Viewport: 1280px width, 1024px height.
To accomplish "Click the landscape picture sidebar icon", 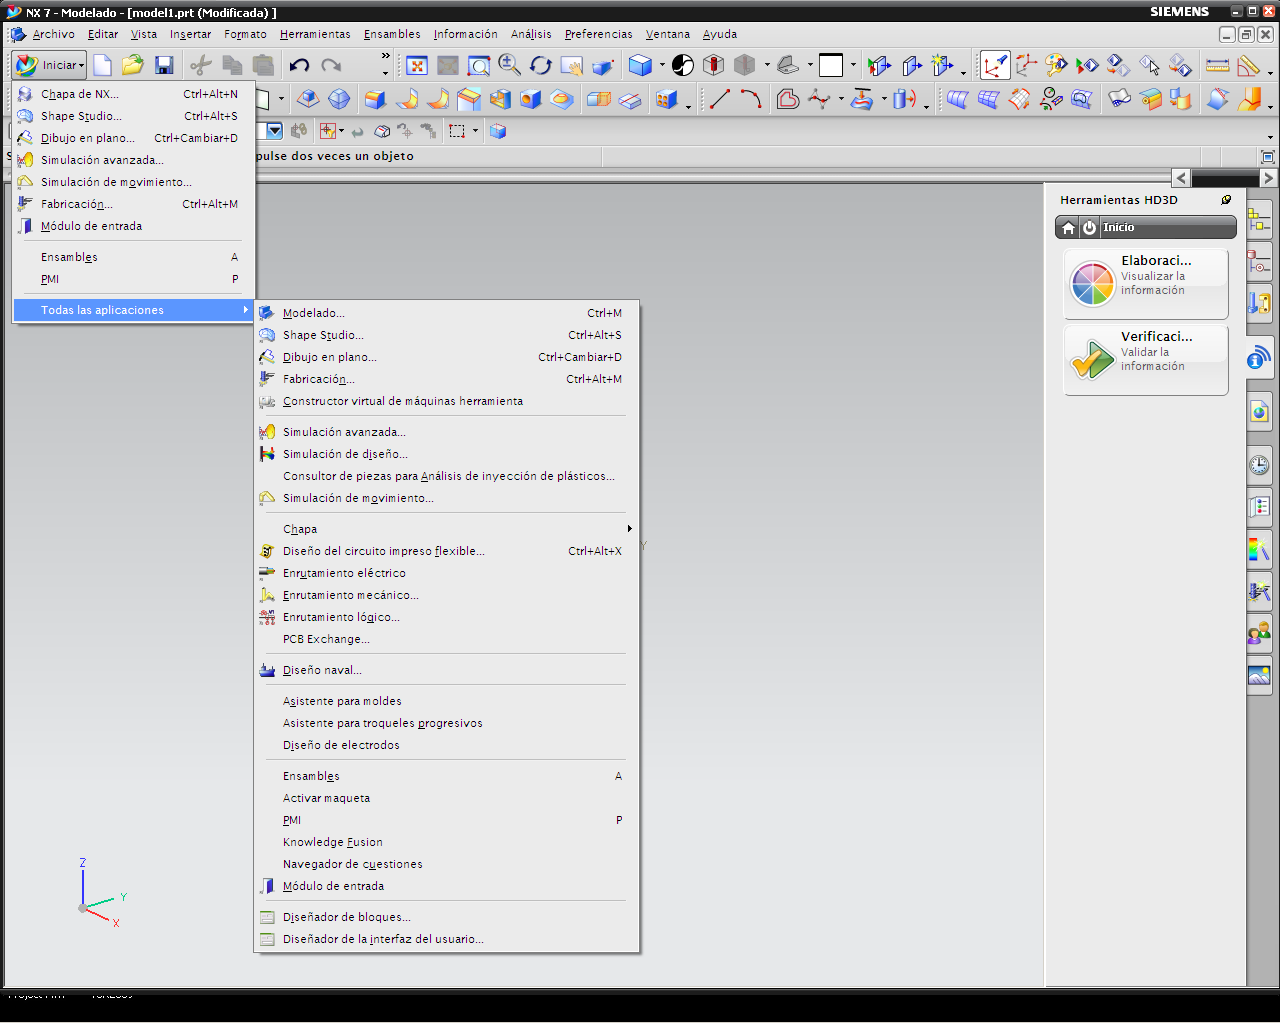I will [x=1259, y=675].
